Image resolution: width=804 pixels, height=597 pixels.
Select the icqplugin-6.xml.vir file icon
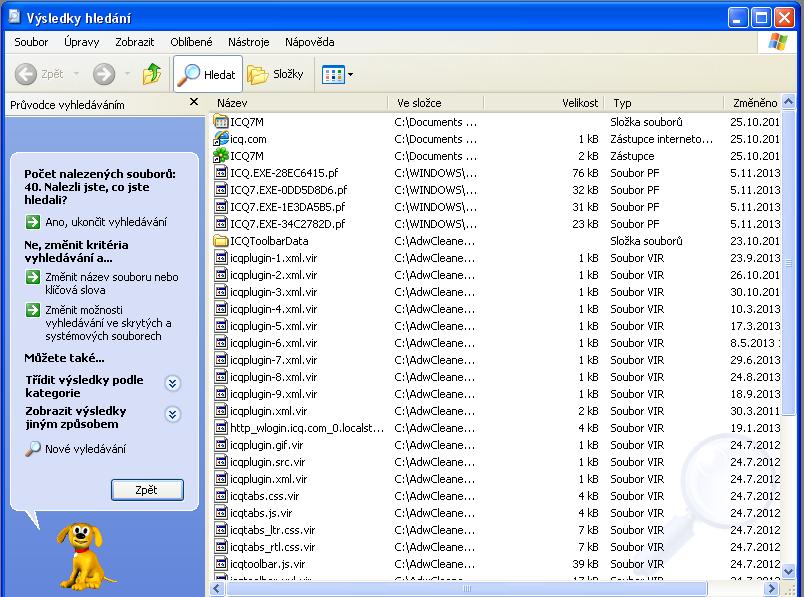(220, 343)
